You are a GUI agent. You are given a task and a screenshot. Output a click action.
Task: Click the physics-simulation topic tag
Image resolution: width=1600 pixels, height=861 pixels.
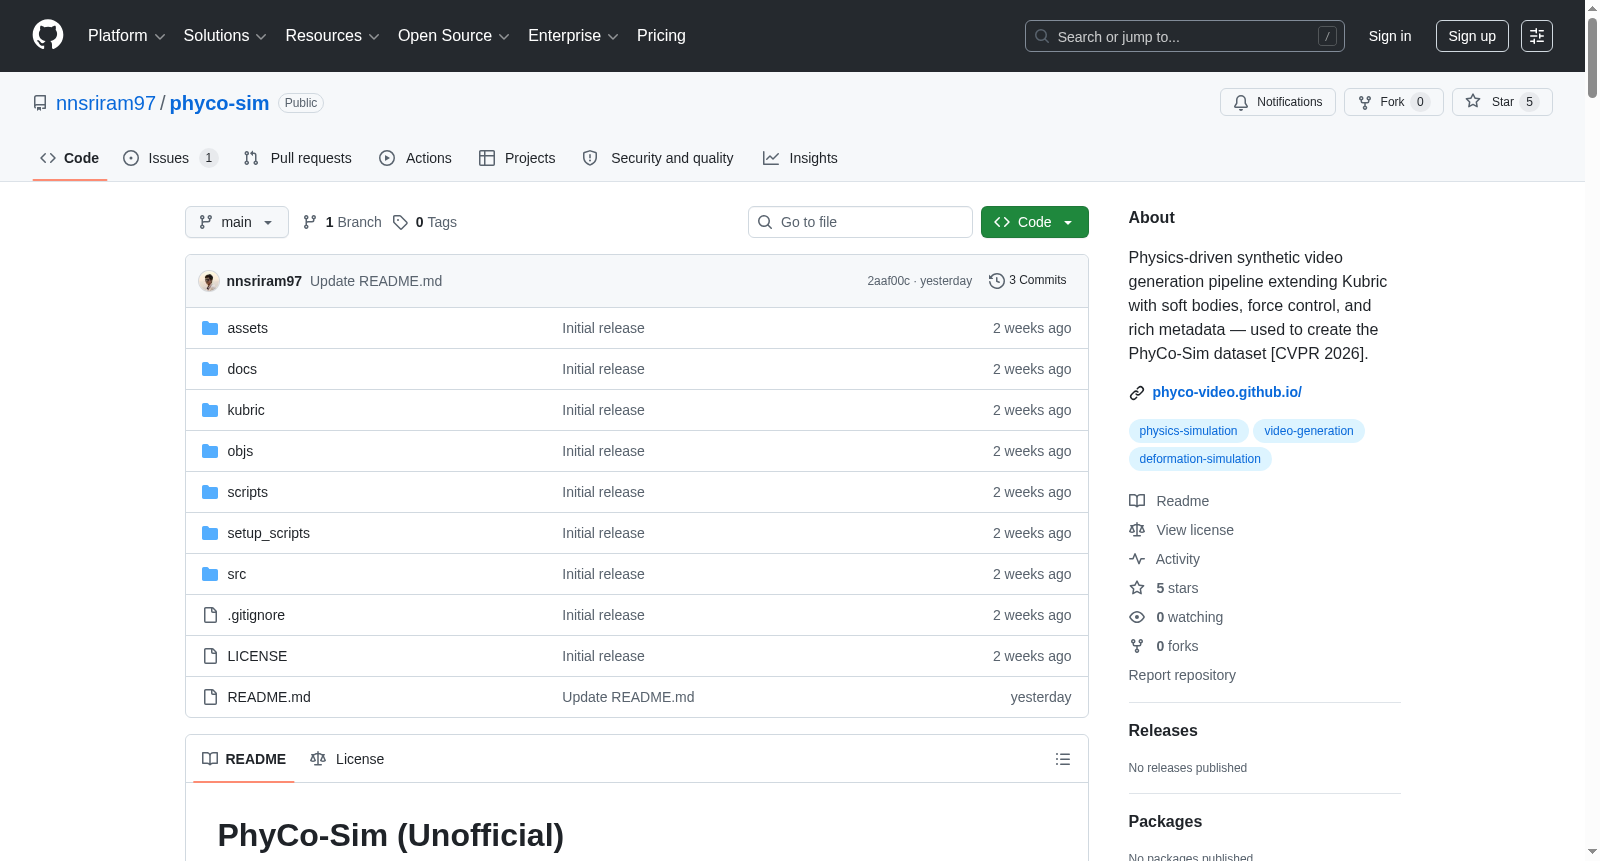1188,431
